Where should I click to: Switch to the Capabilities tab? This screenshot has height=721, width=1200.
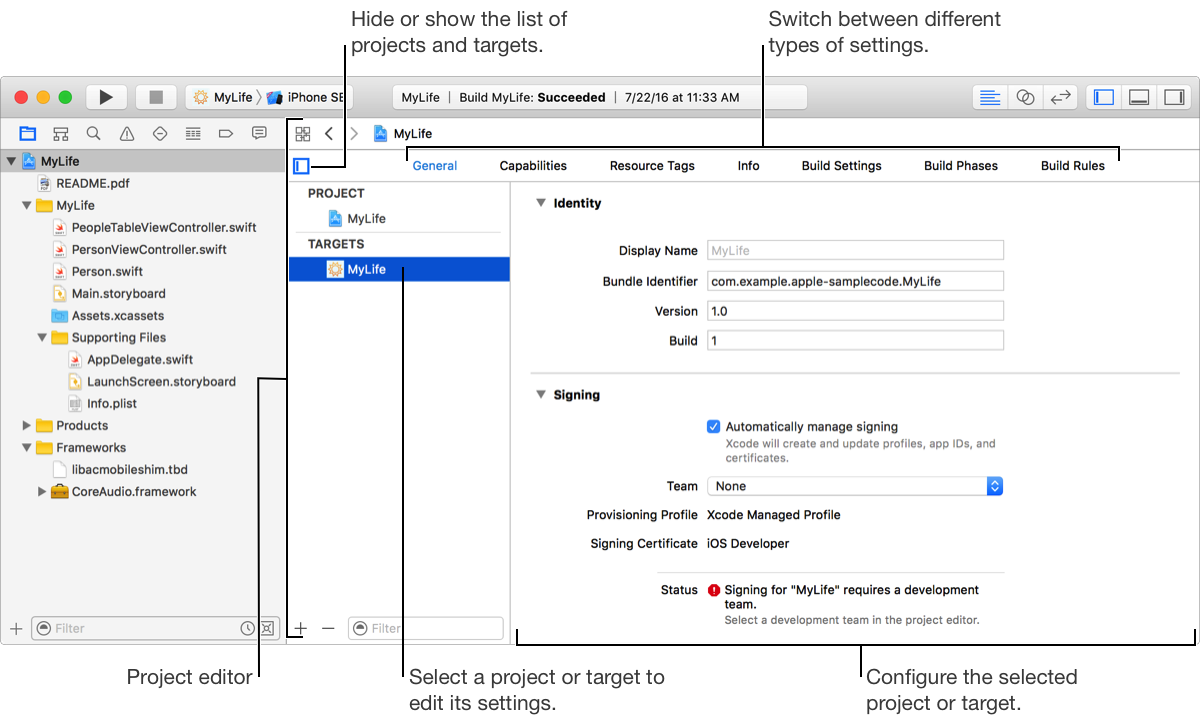[533, 166]
